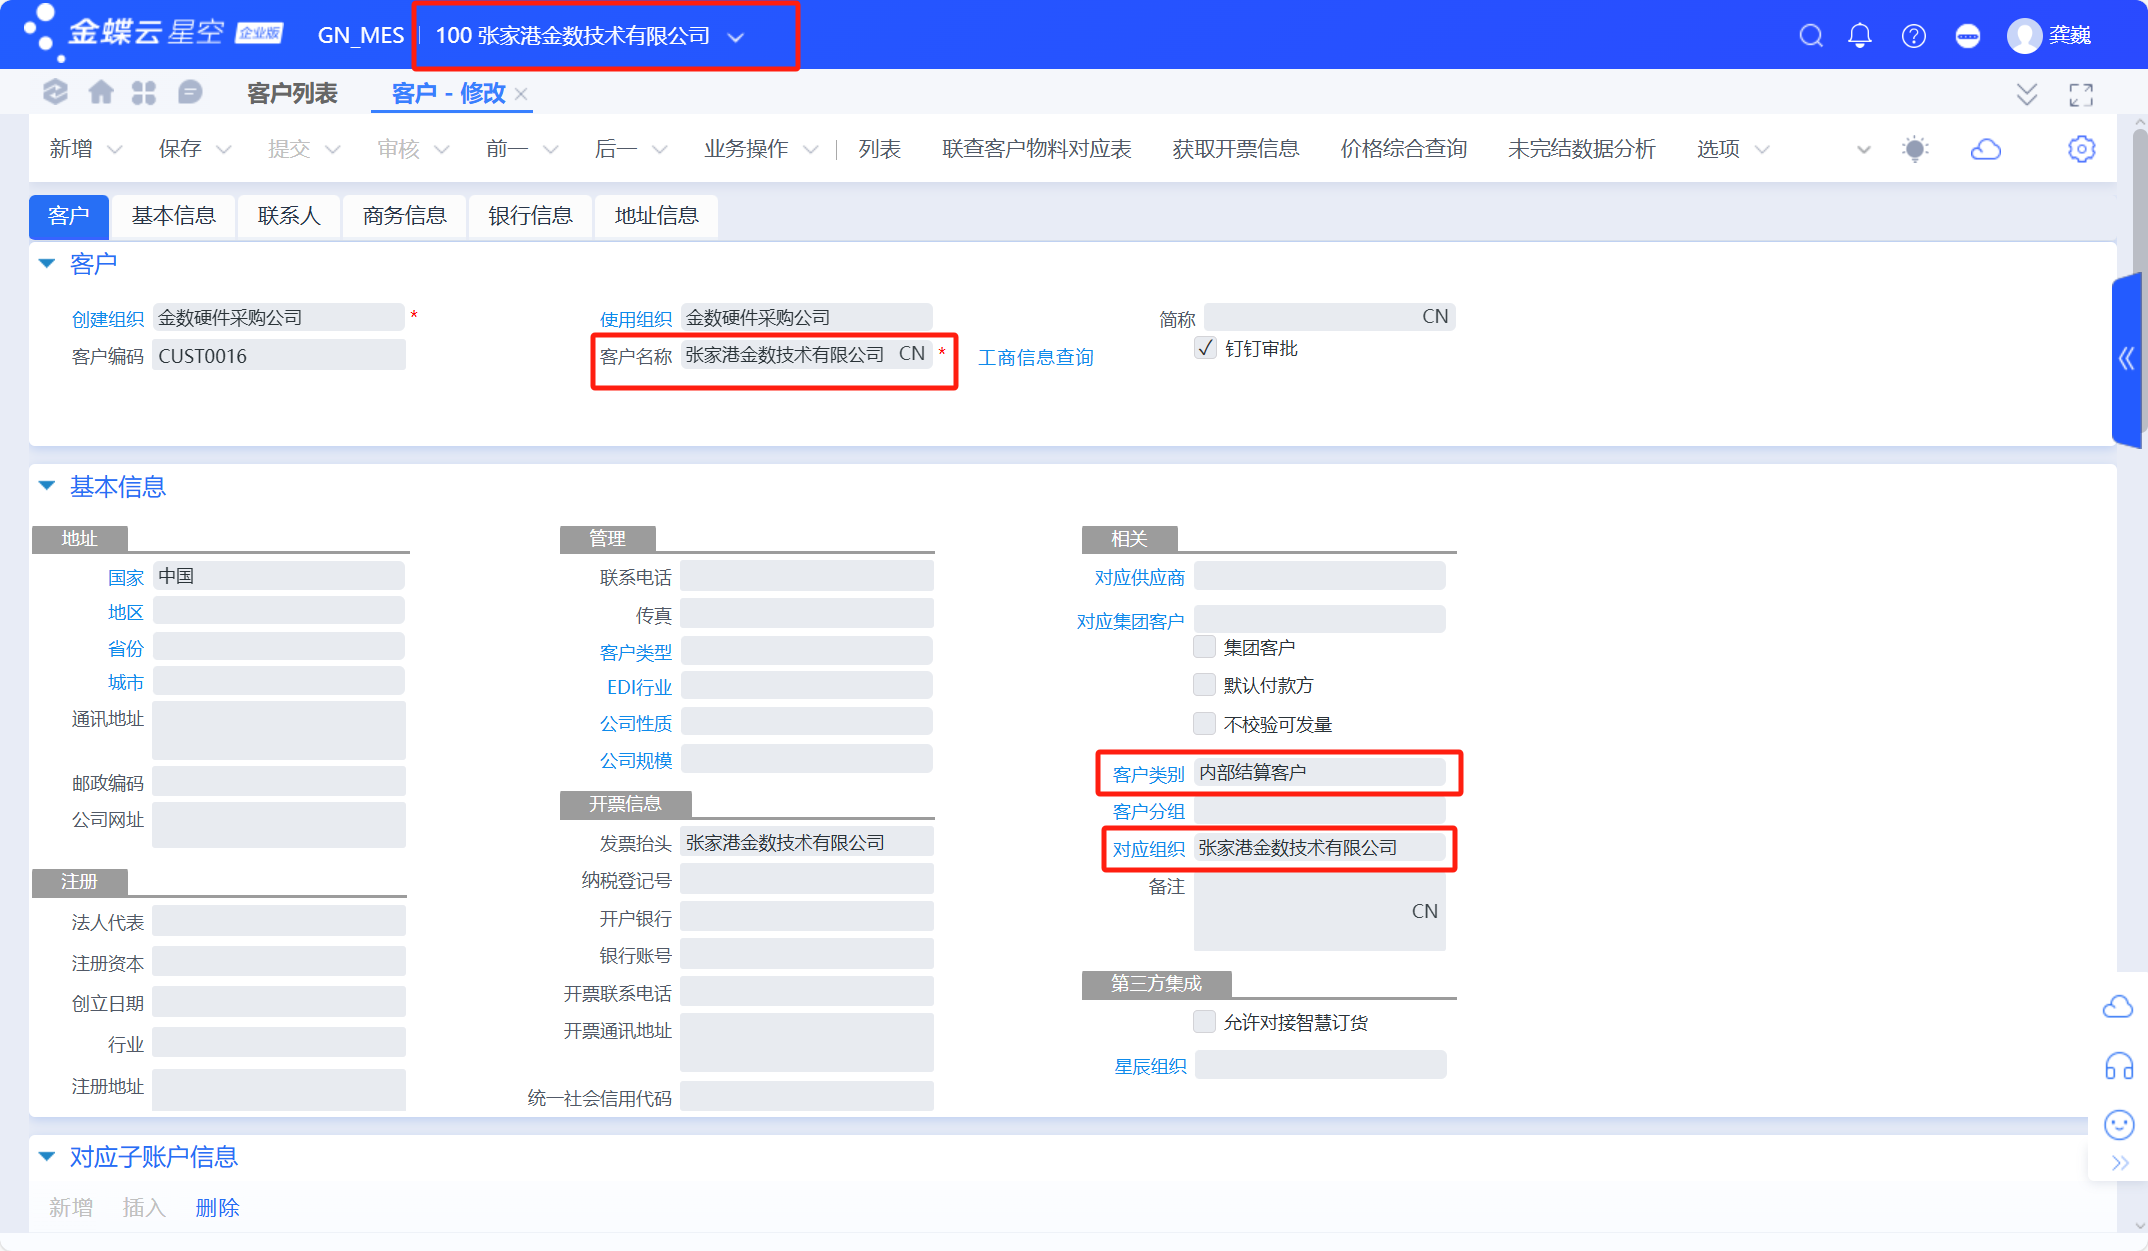Open the settings gear icon in toolbar
Screen dimensions: 2148x1251
pos(2081,149)
